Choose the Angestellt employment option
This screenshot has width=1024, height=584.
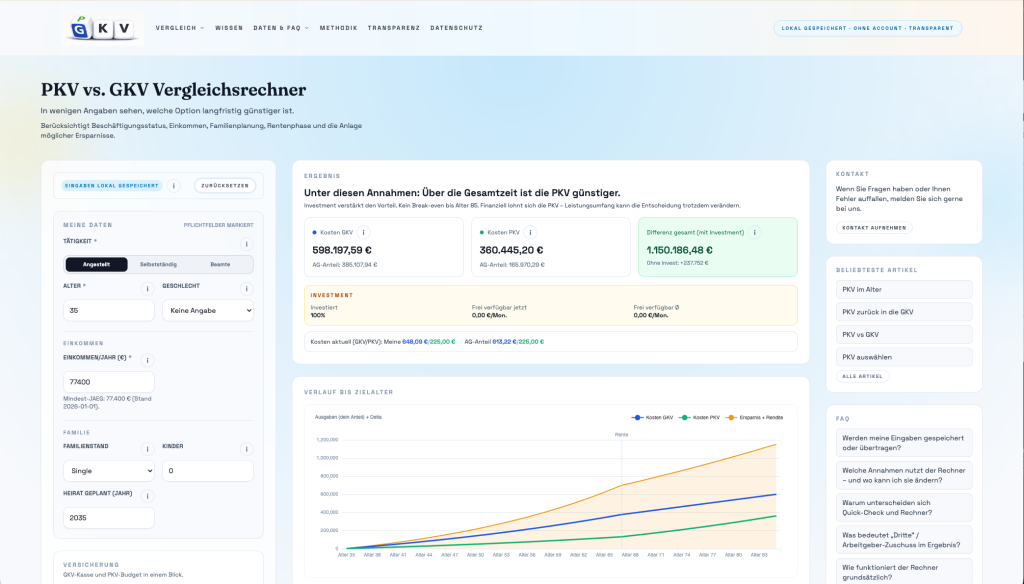pos(96,265)
